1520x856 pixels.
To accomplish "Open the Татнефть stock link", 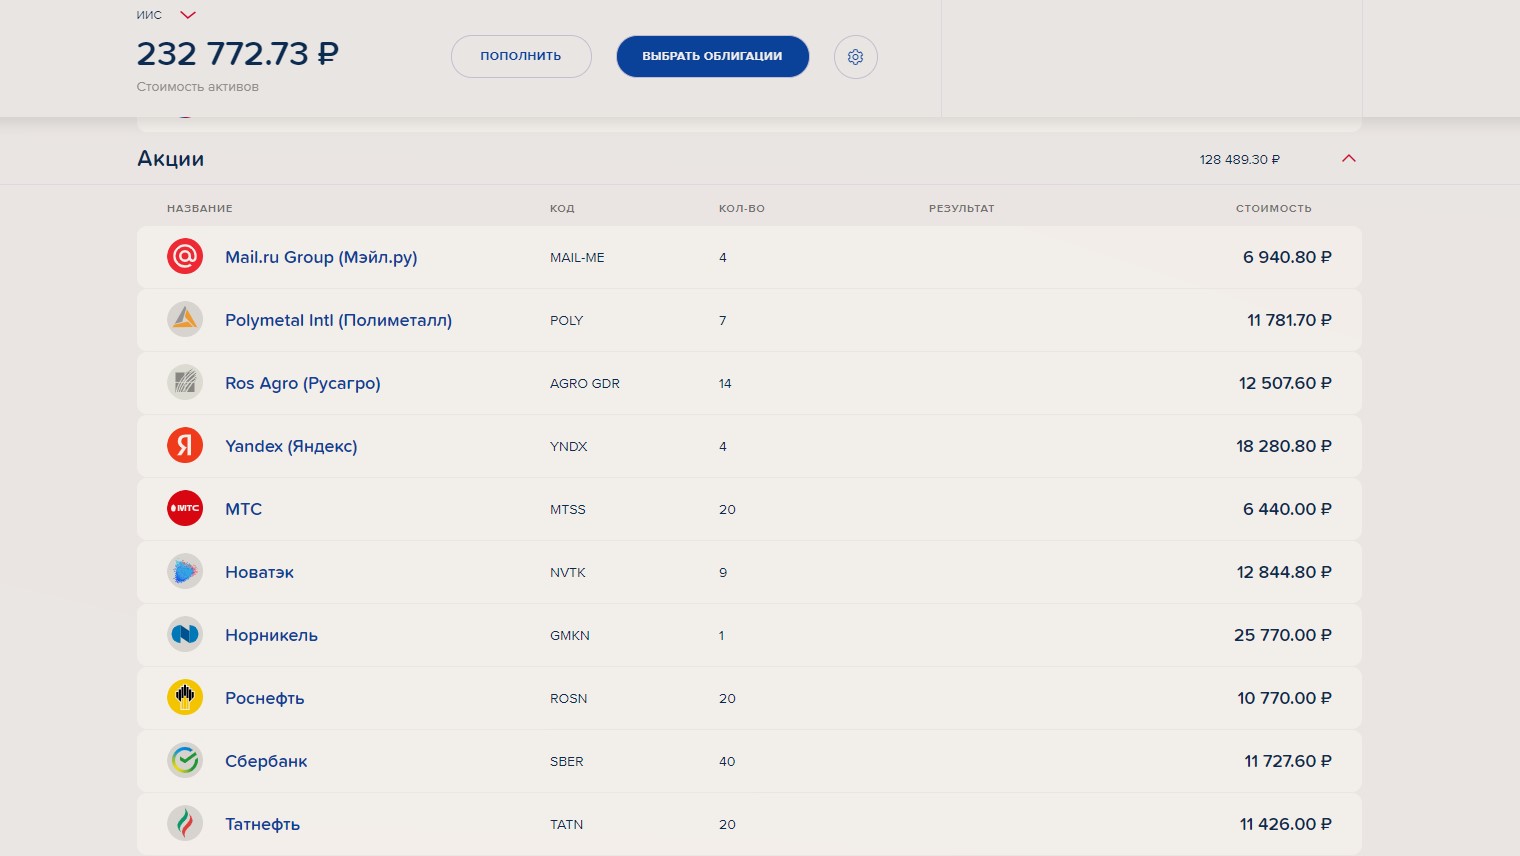I will [x=262, y=824].
